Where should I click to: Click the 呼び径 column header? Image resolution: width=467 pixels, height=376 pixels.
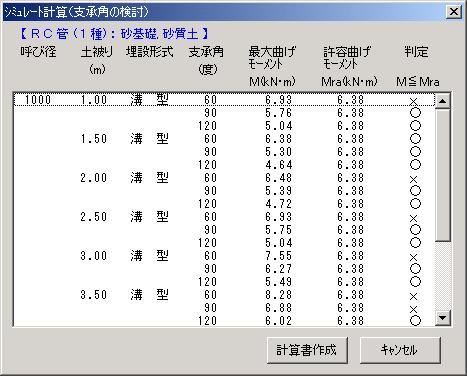pos(38,52)
